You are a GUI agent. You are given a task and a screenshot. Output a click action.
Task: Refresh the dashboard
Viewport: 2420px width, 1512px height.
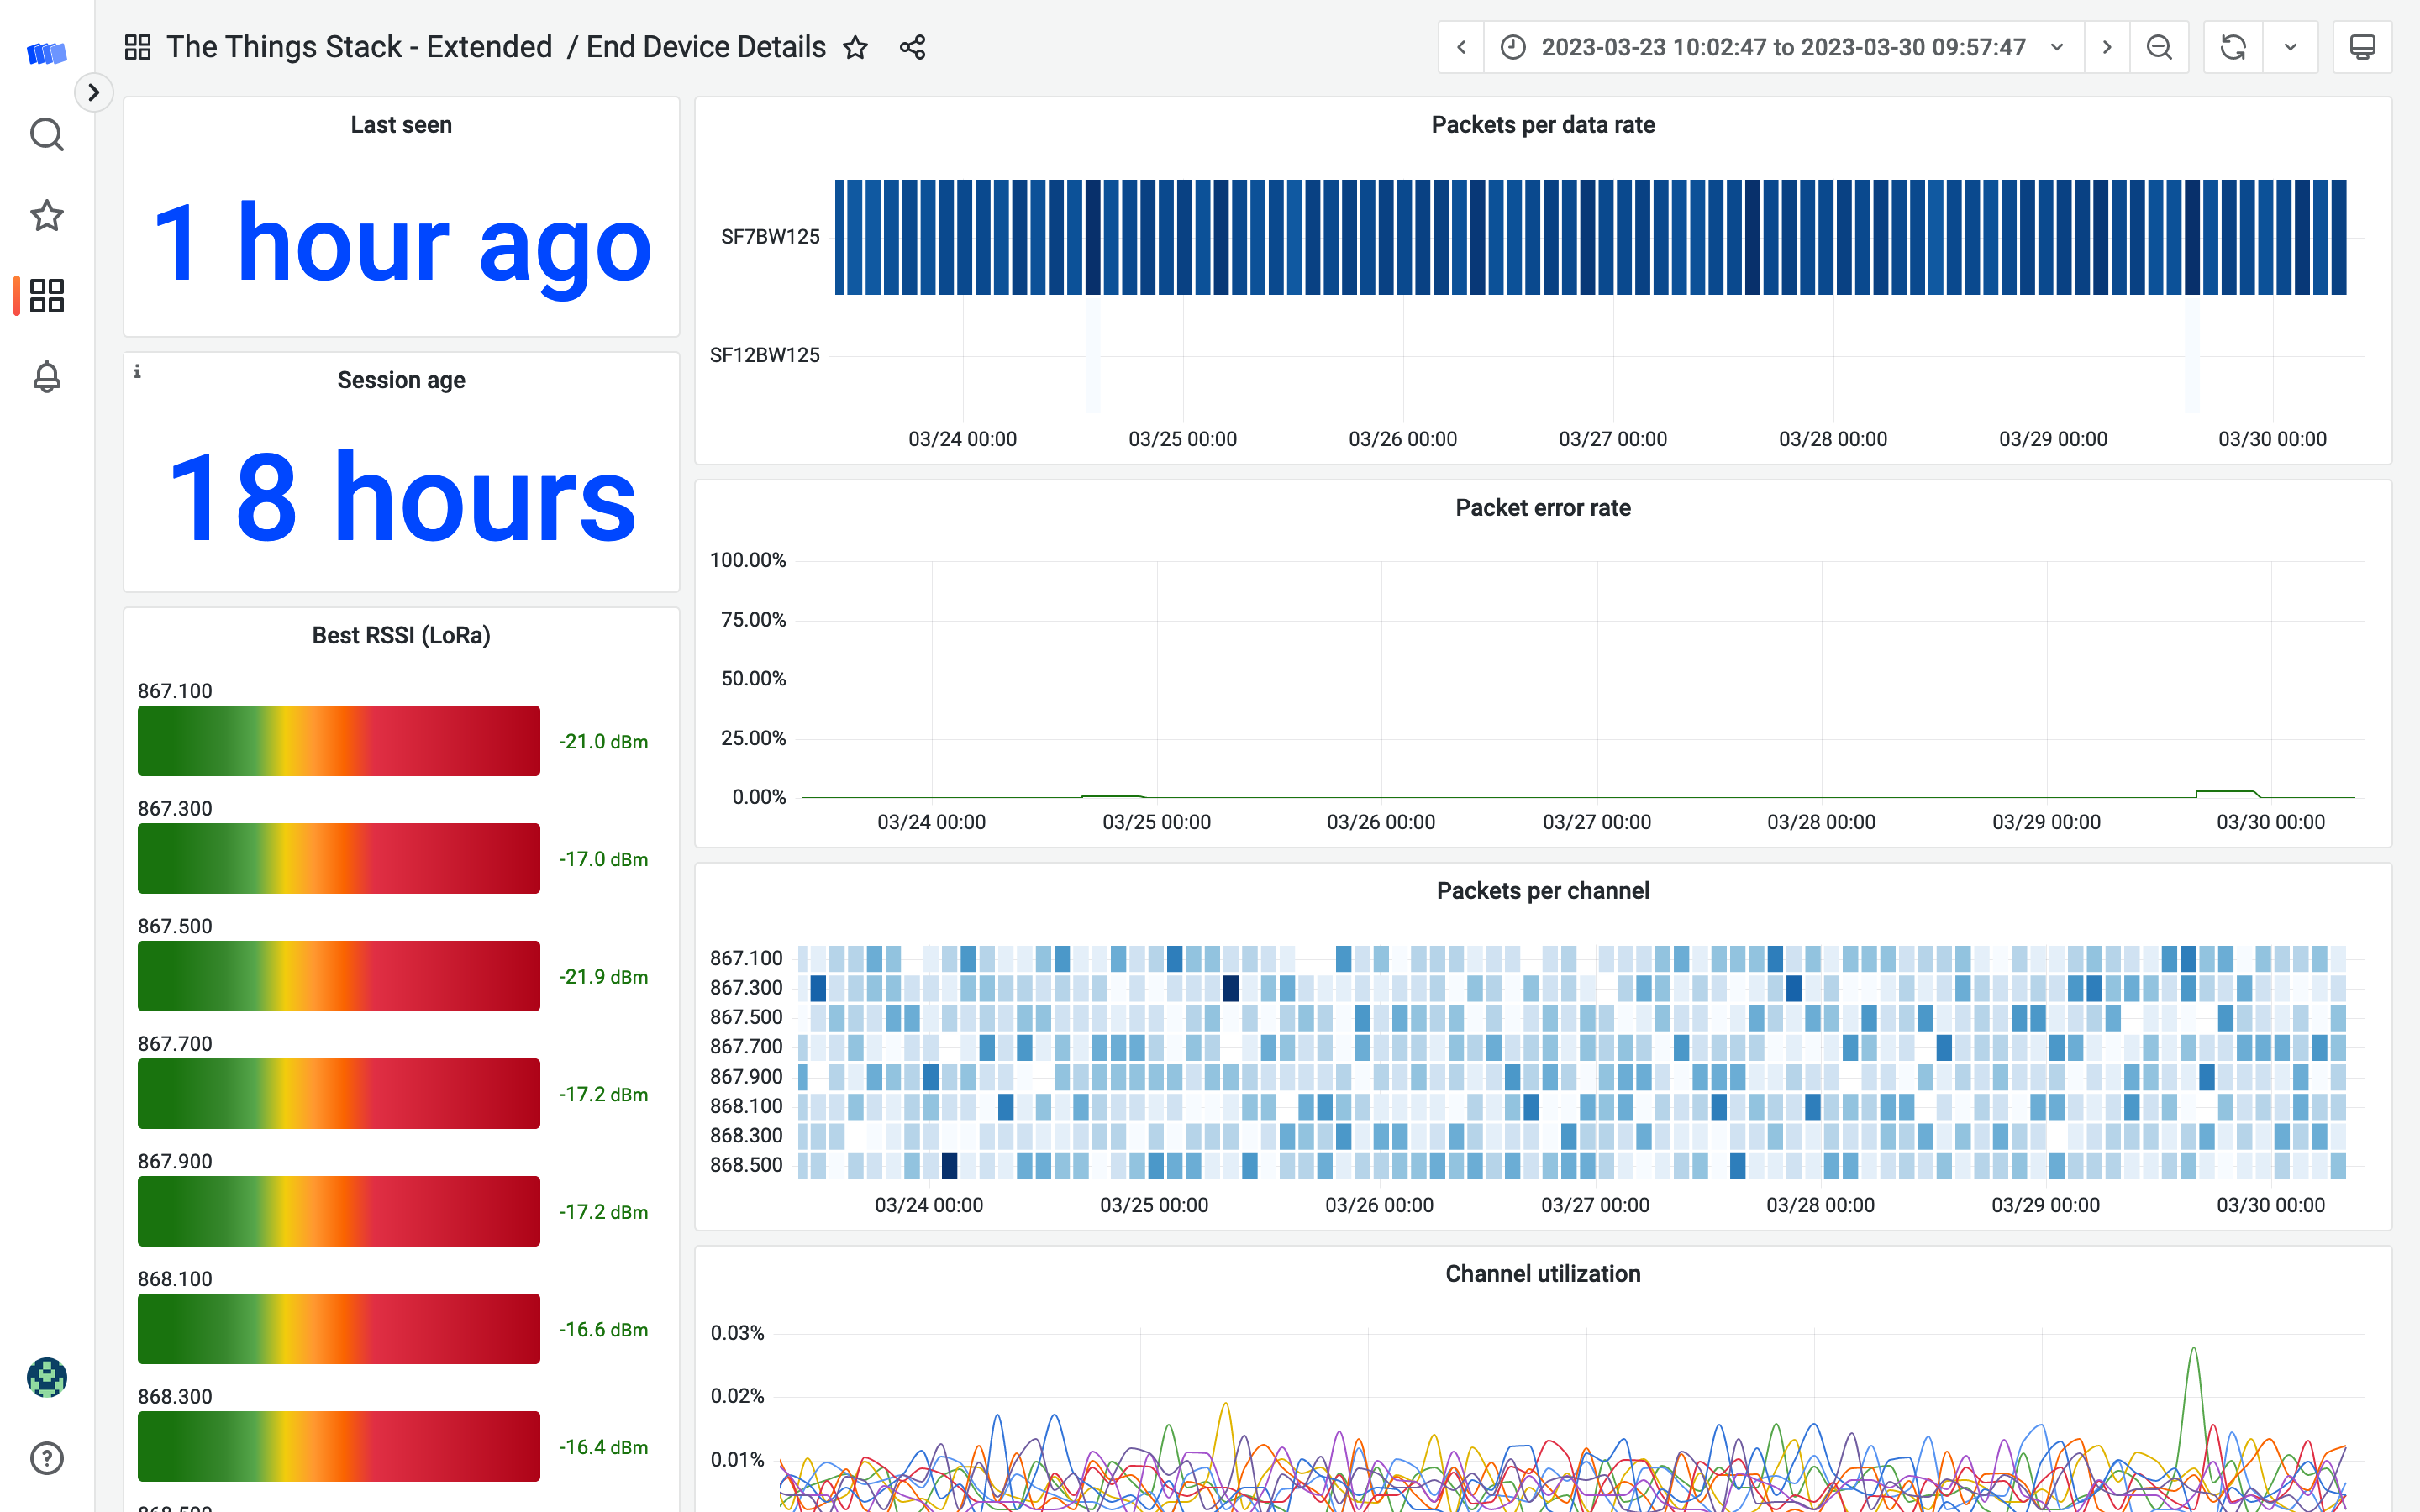[2233, 47]
